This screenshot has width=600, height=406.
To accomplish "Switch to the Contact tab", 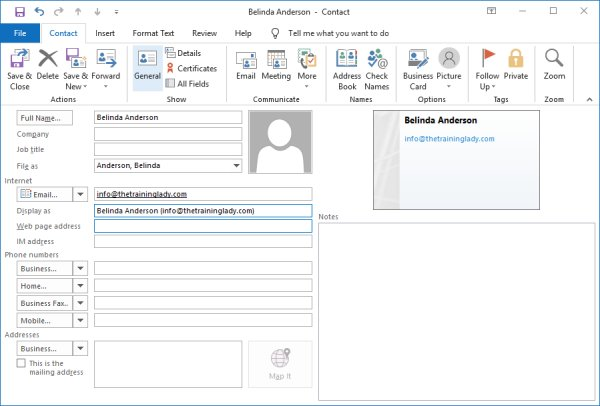I will (63, 33).
